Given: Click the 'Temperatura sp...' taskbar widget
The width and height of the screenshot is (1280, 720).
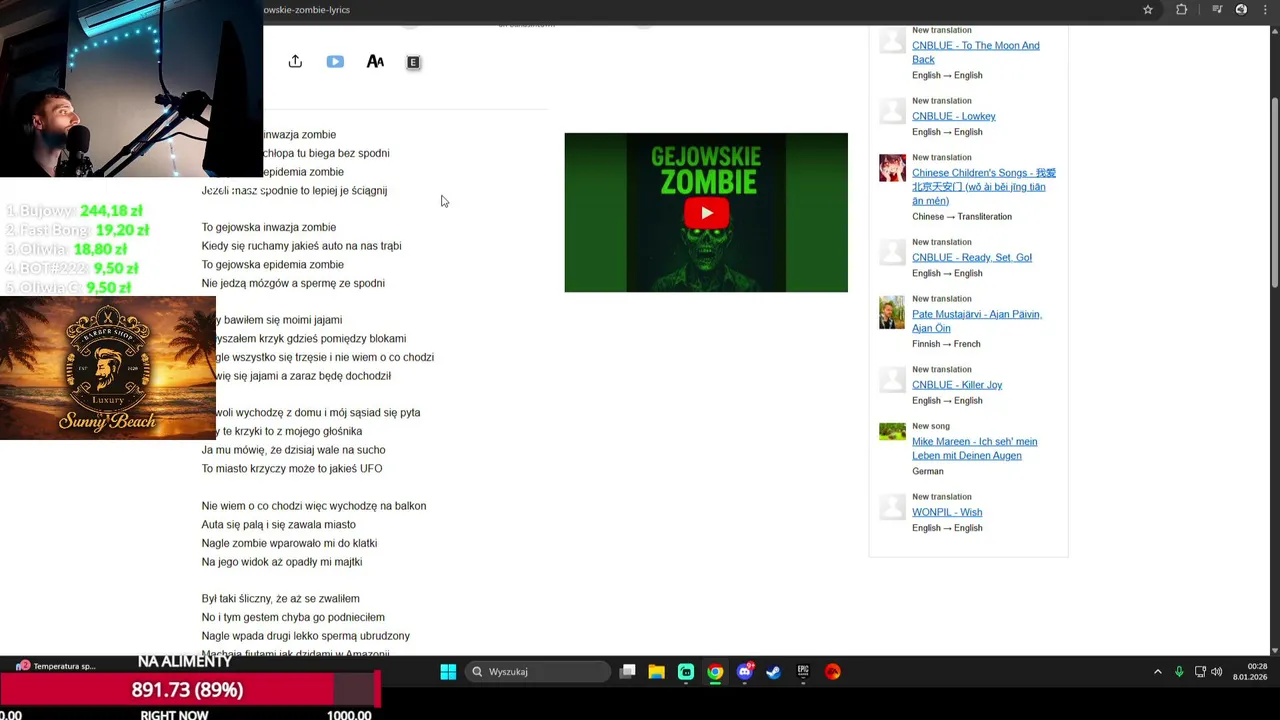Looking at the screenshot, I should point(57,666).
